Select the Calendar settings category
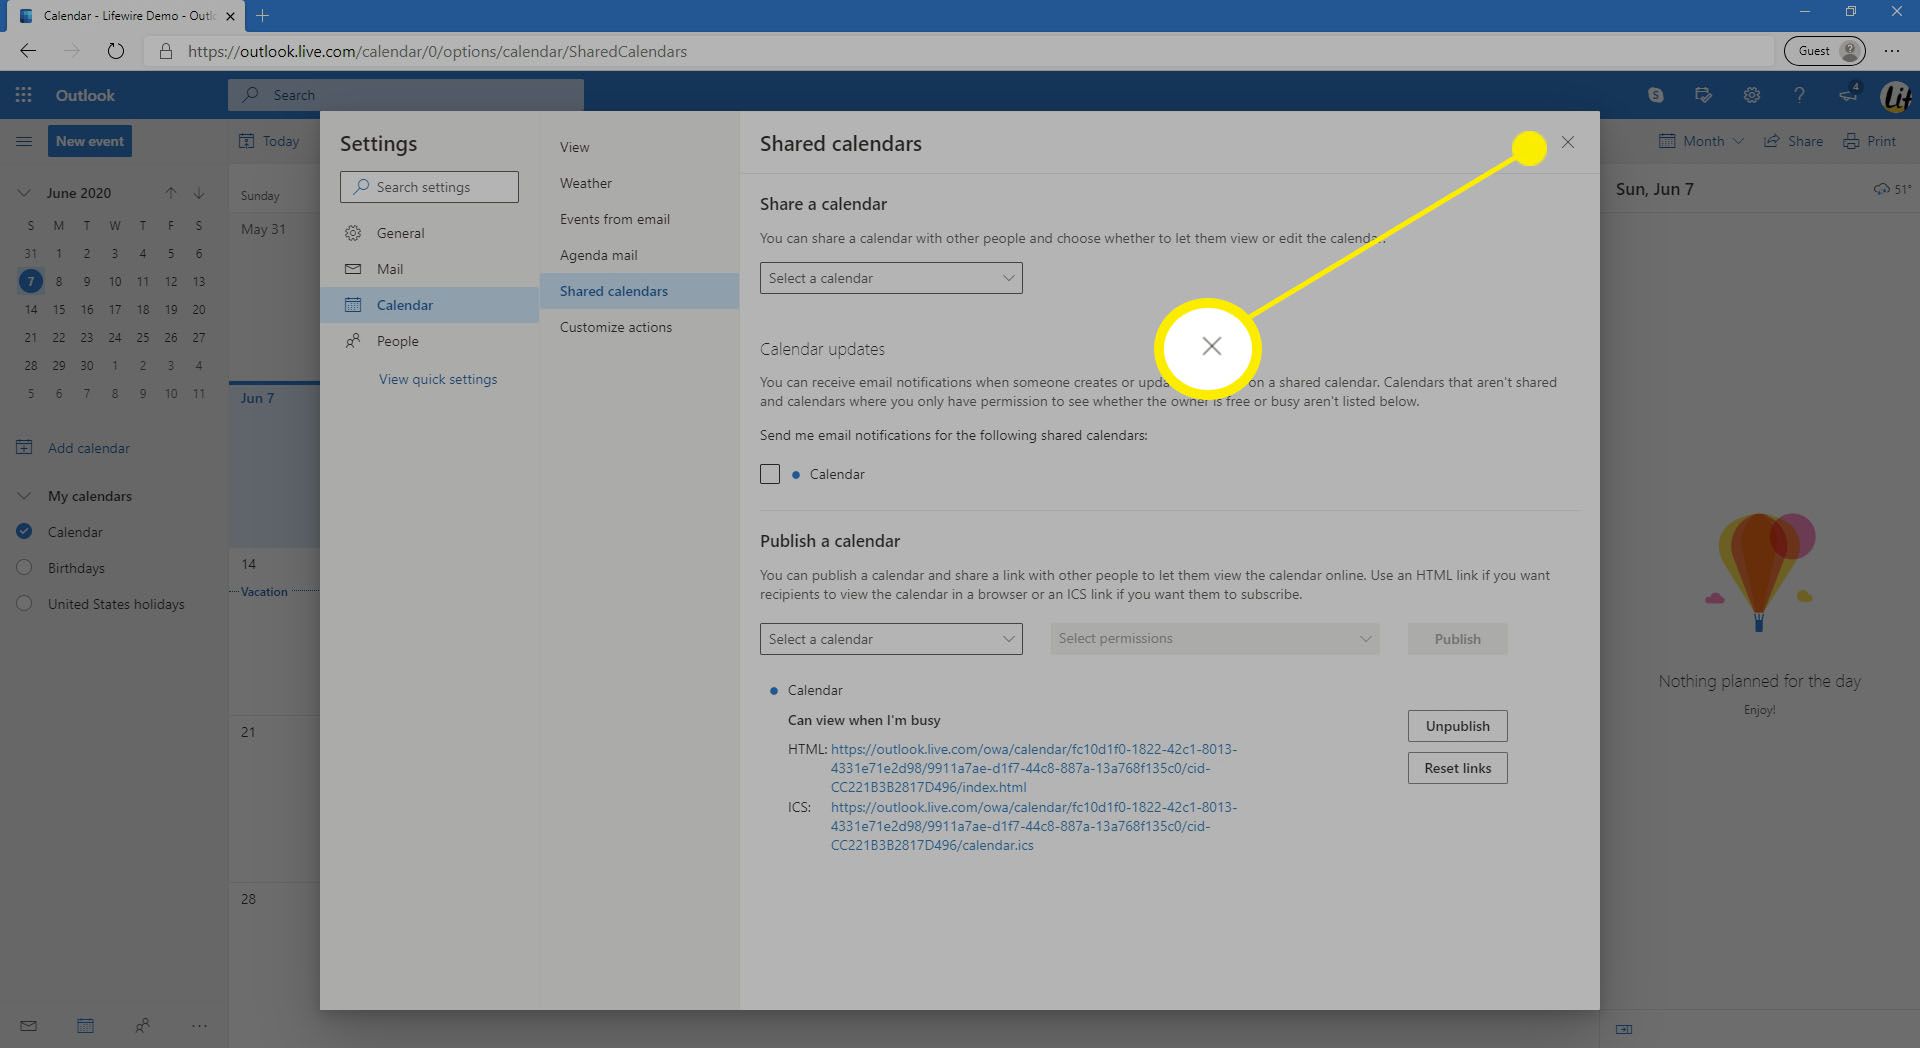 tap(430, 305)
